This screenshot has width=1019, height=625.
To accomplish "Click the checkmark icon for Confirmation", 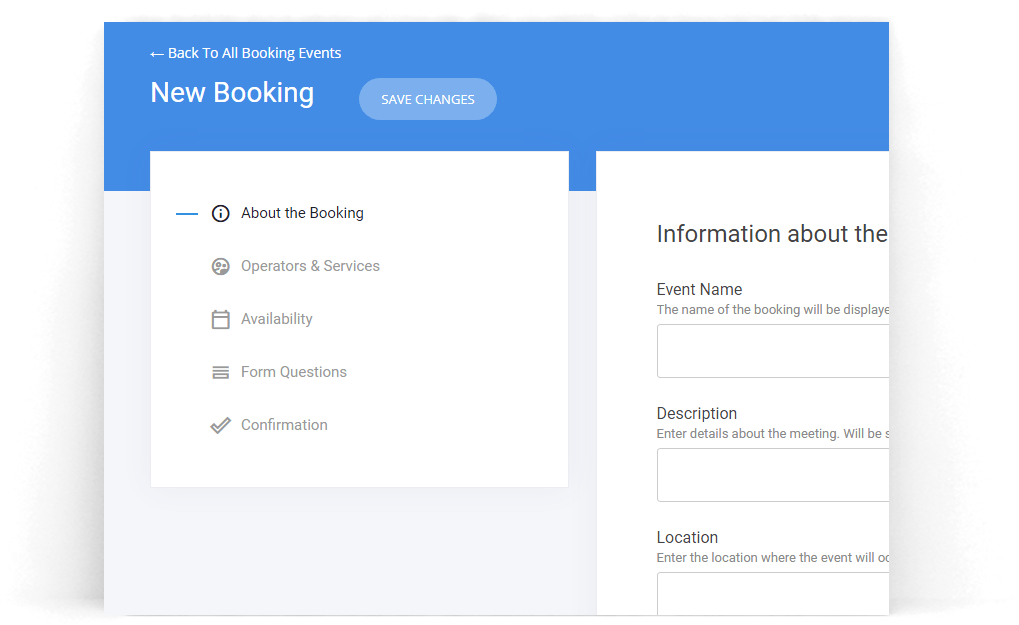I will [221, 425].
